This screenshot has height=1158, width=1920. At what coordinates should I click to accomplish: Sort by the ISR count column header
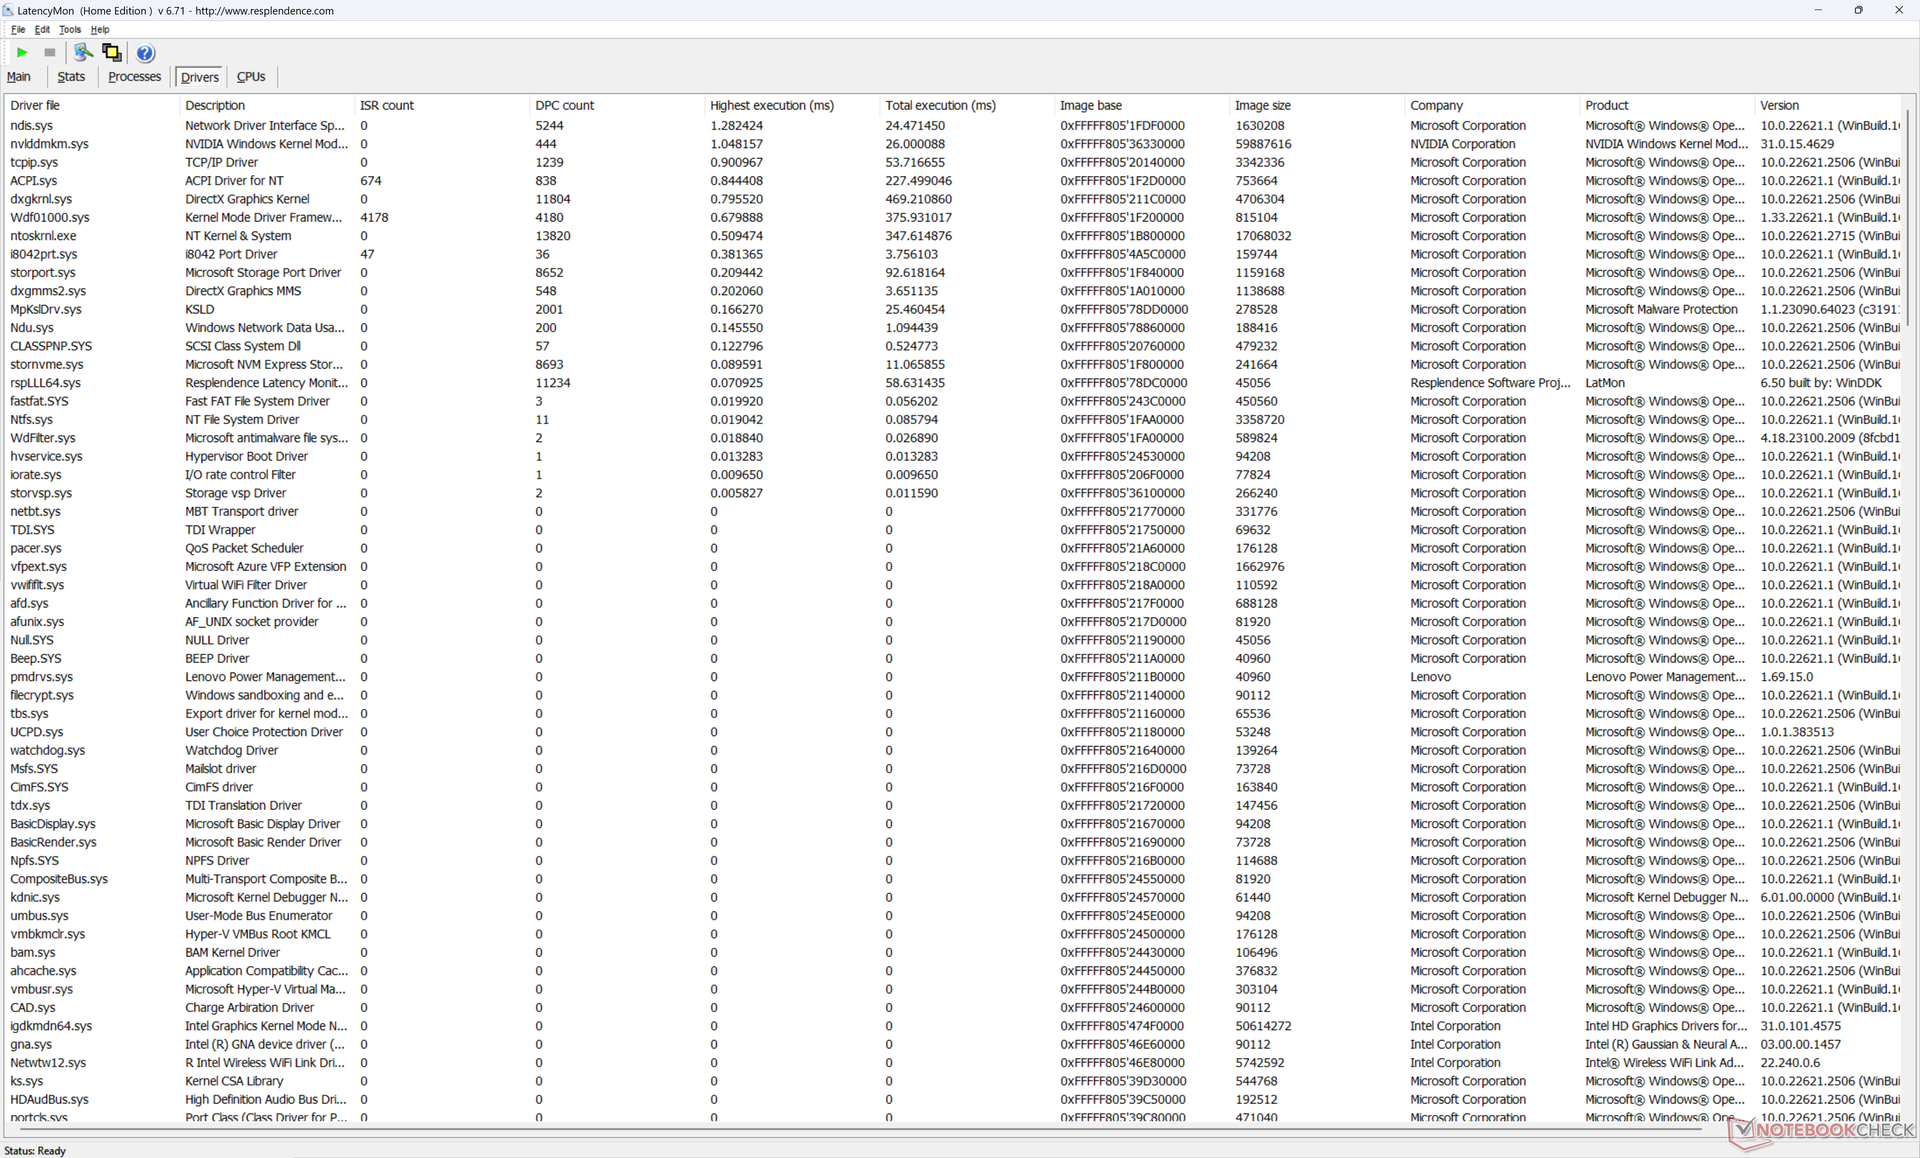tap(442, 105)
